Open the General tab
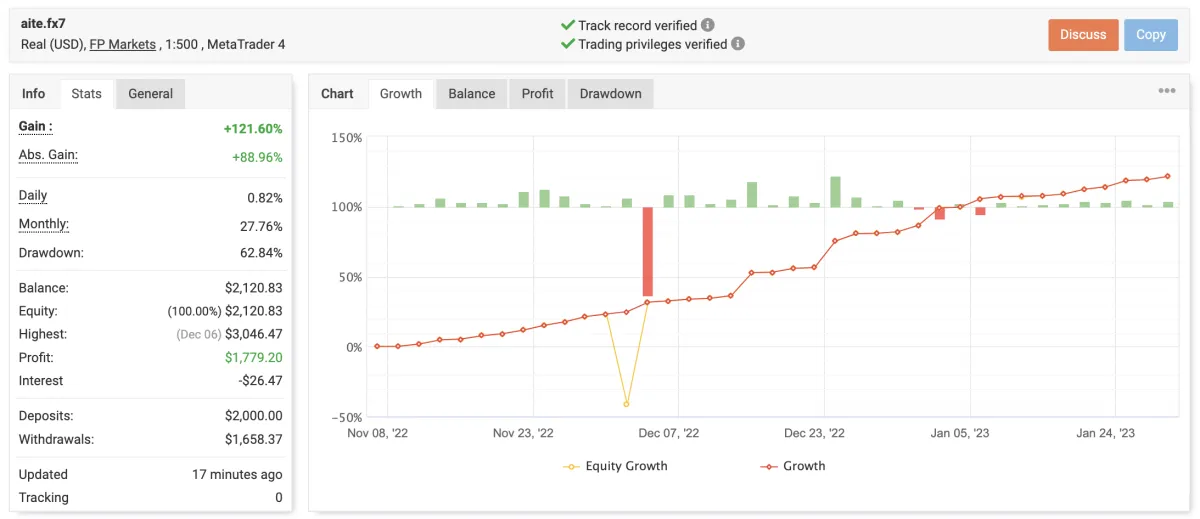Viewport: 1200px width, 519px height. coord(150,94)
